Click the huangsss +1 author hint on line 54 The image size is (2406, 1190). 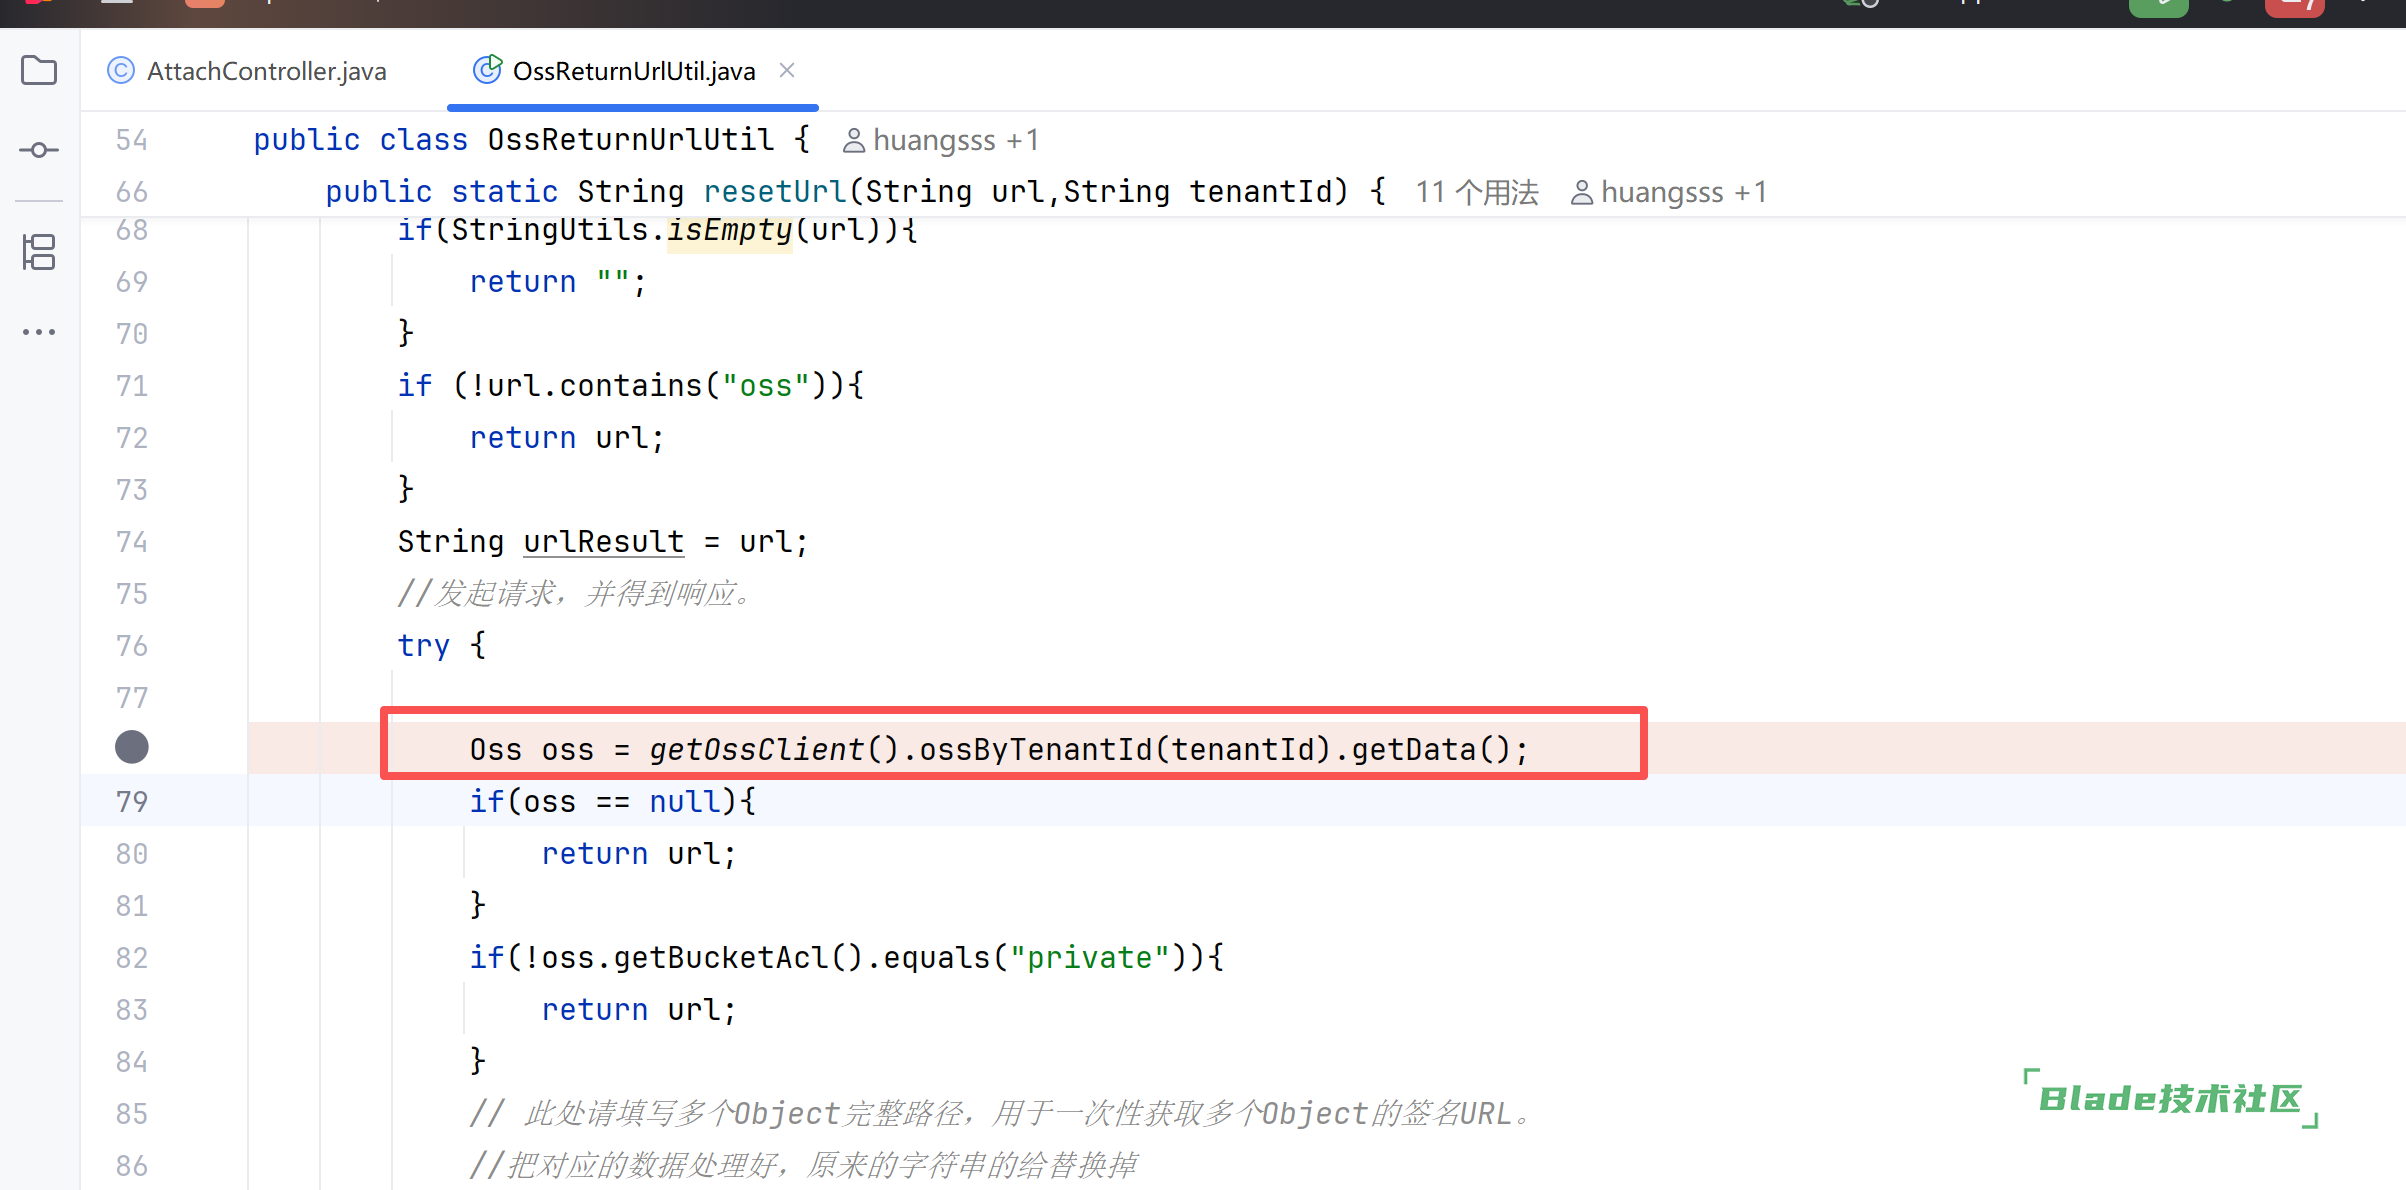(955, 140)
